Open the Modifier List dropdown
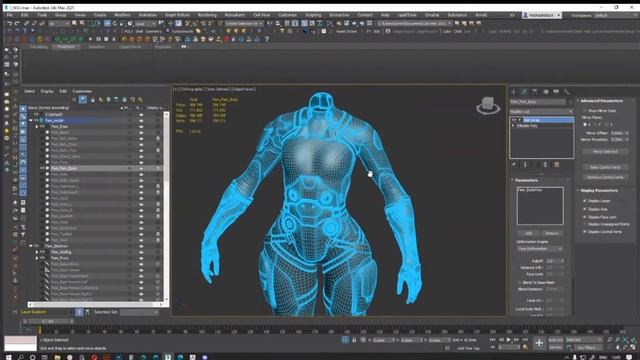Image resolution: width=640 pixels, height=360 pixels. tap(541, 111)
